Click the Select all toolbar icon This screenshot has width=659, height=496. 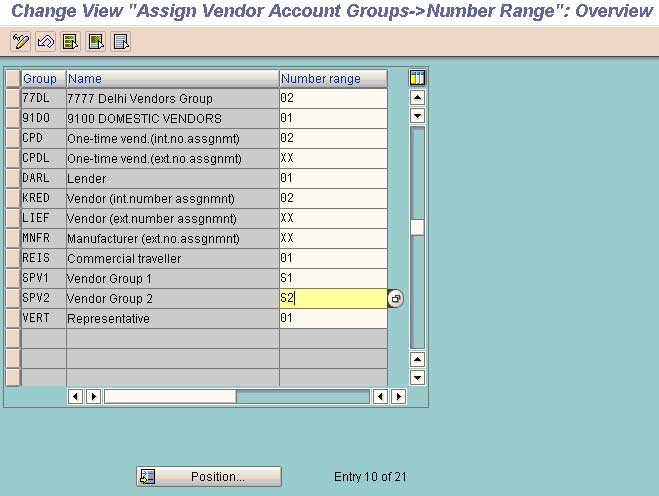(x=71, y=42)
